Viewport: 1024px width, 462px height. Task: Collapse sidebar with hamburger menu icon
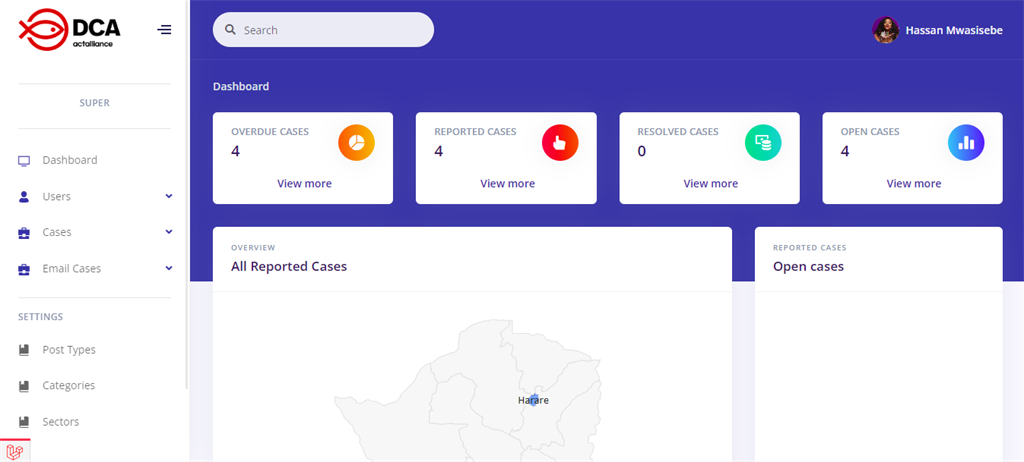pyautogui.click(x=165, y=29)
